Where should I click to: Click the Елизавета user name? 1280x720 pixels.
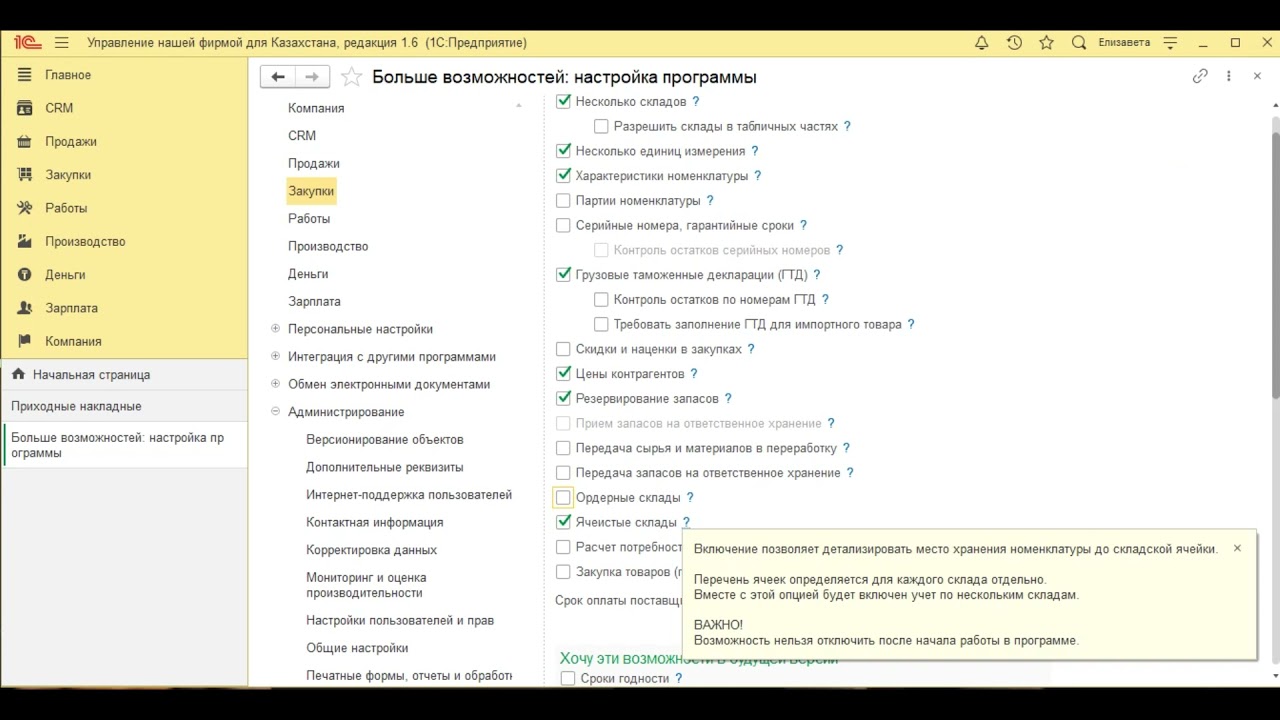tap(1124, 43)
